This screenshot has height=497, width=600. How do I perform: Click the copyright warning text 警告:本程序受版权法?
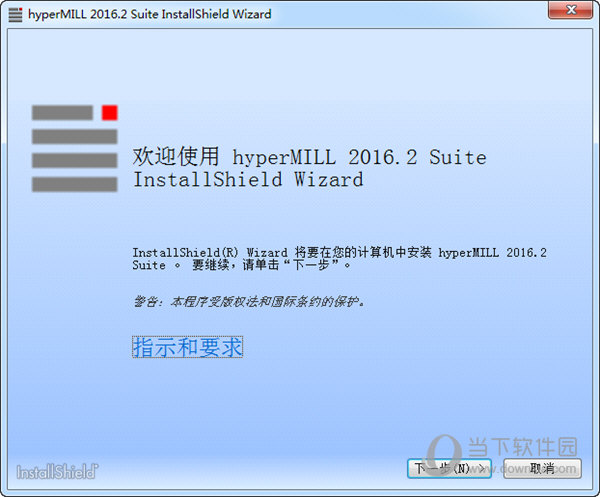(249, 301)
